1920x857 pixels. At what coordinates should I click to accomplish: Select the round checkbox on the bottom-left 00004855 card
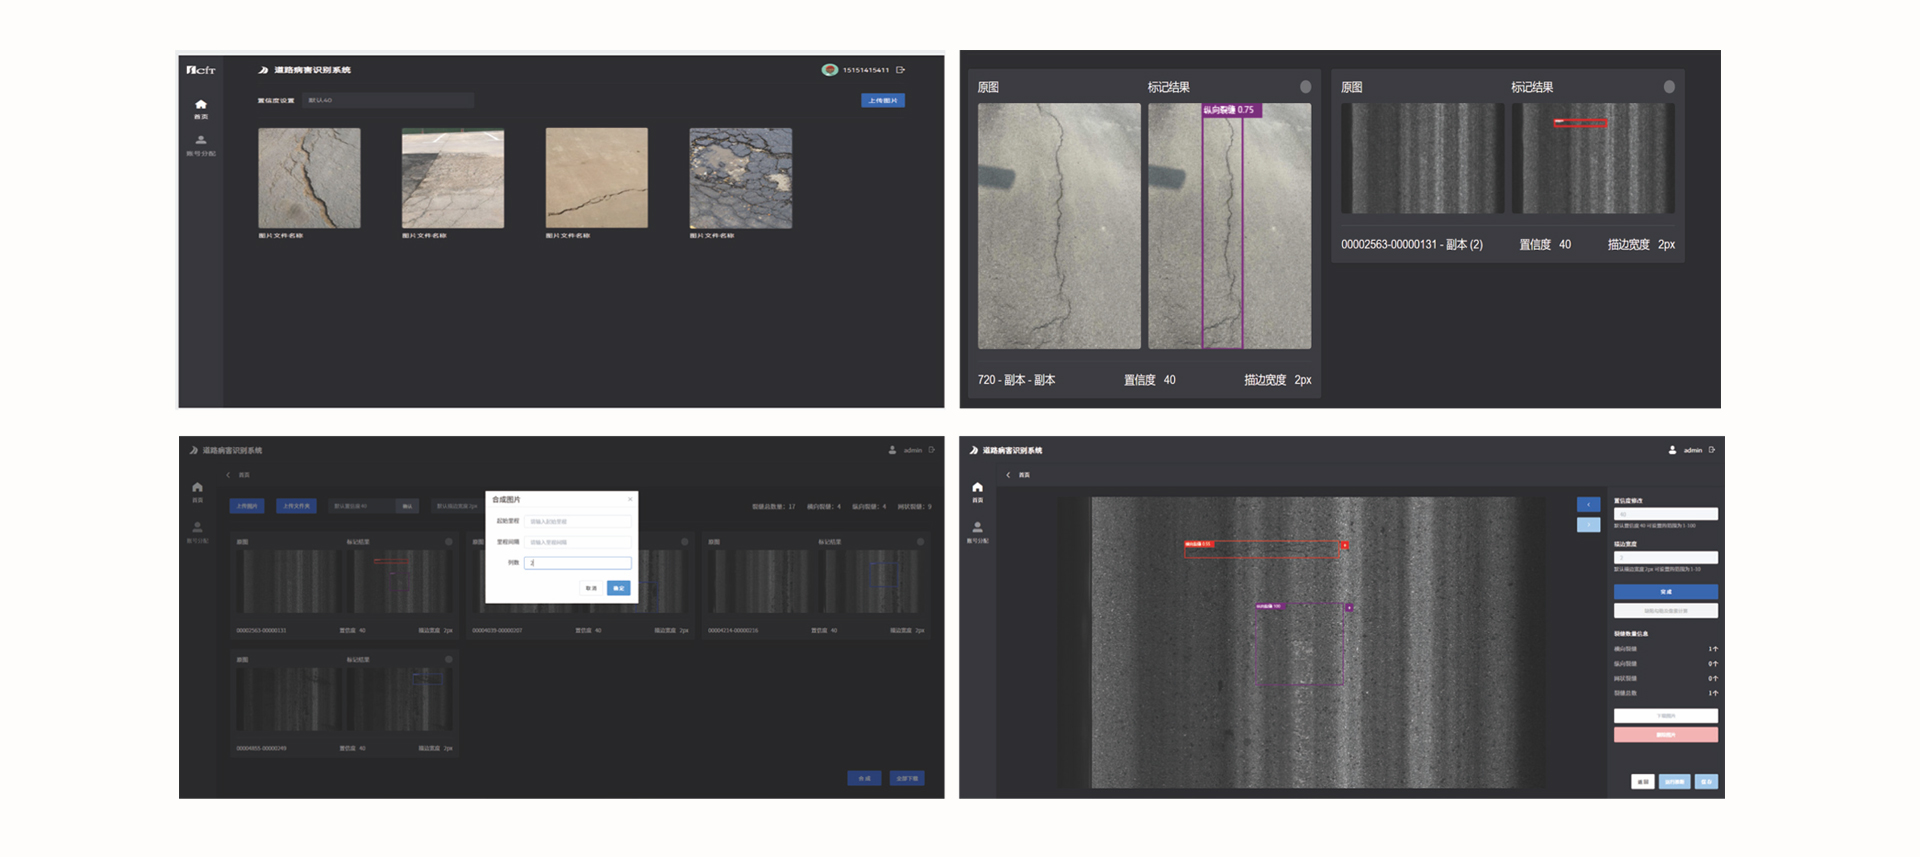448,660
